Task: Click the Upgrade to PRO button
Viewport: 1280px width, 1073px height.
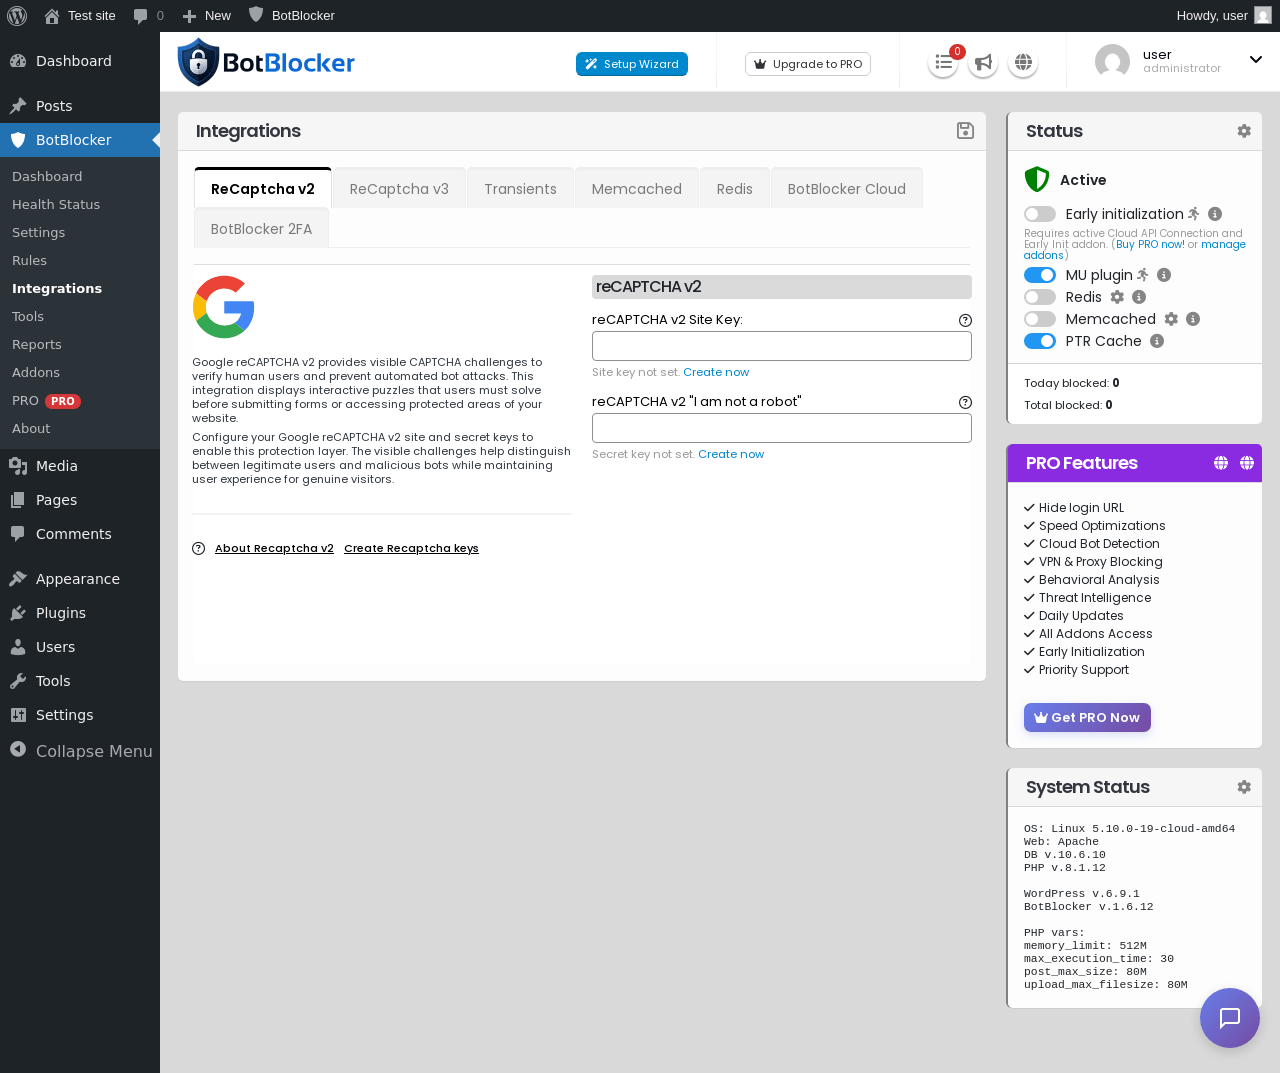Action: pyautogui.click(x=808, y=64)
